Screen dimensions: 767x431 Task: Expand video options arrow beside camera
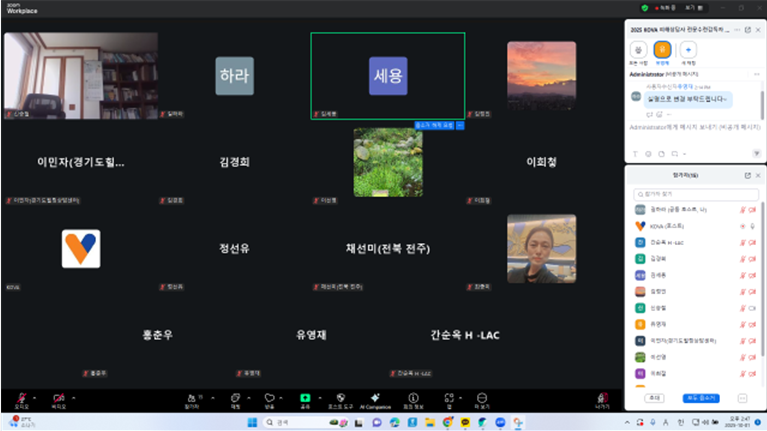[x=74, y=396]
